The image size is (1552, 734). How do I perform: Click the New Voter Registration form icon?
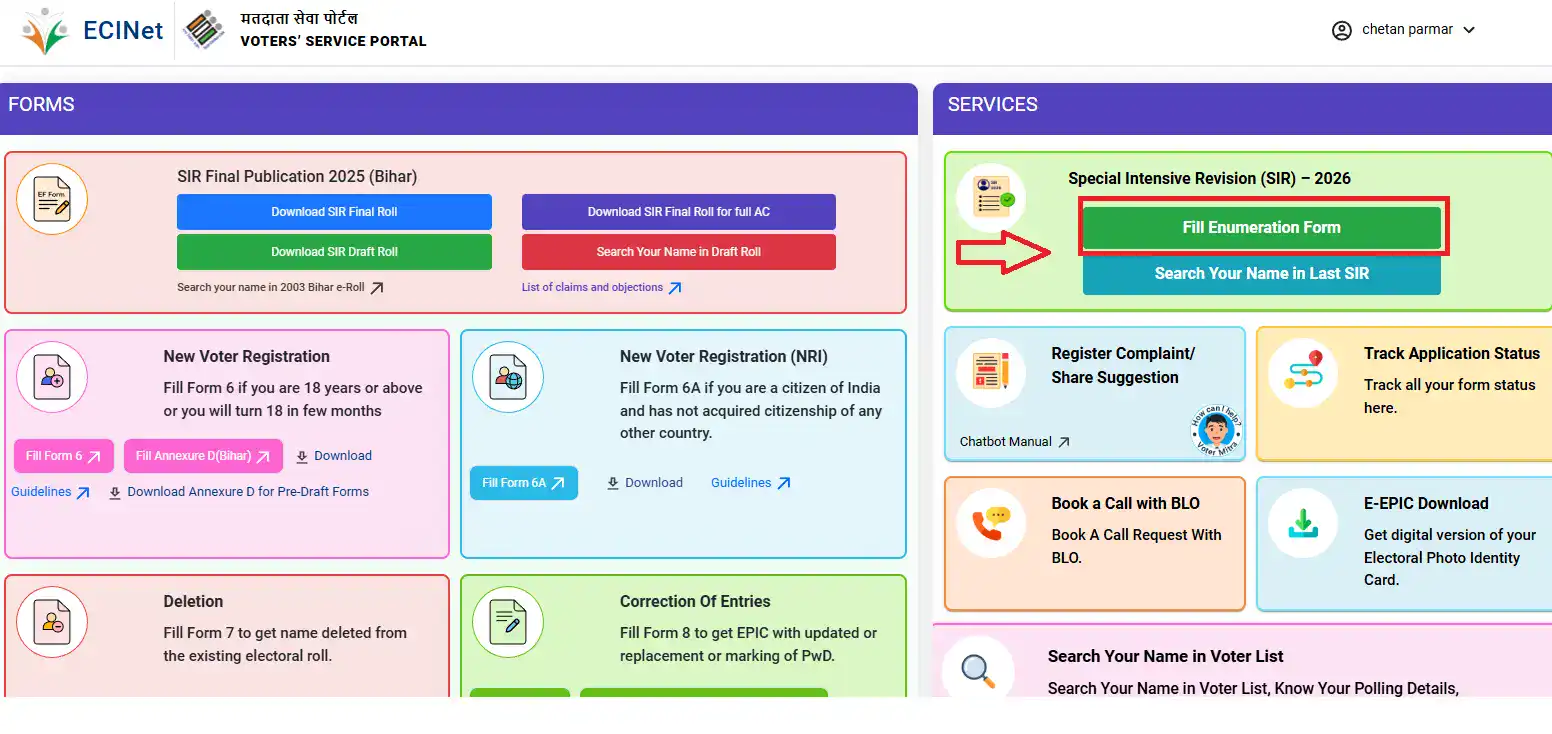coord(52,377)
